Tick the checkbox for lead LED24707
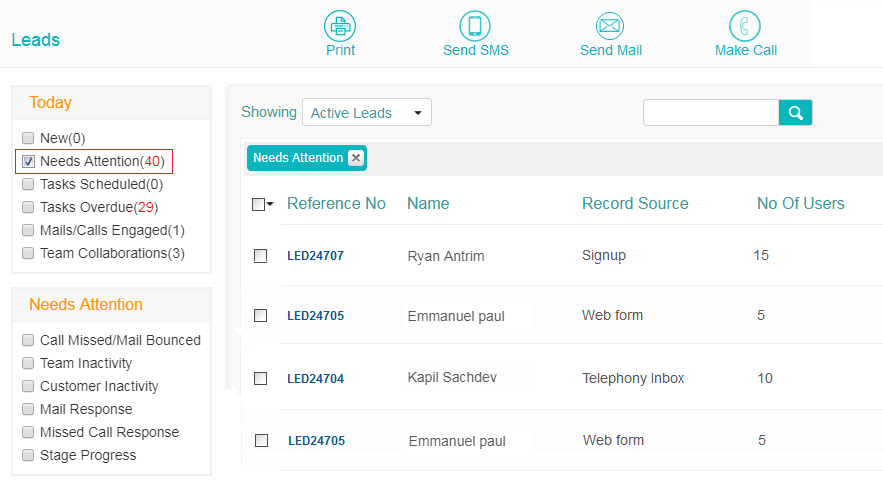The height and width of the screenshot is (483, 883). point(260,256)
